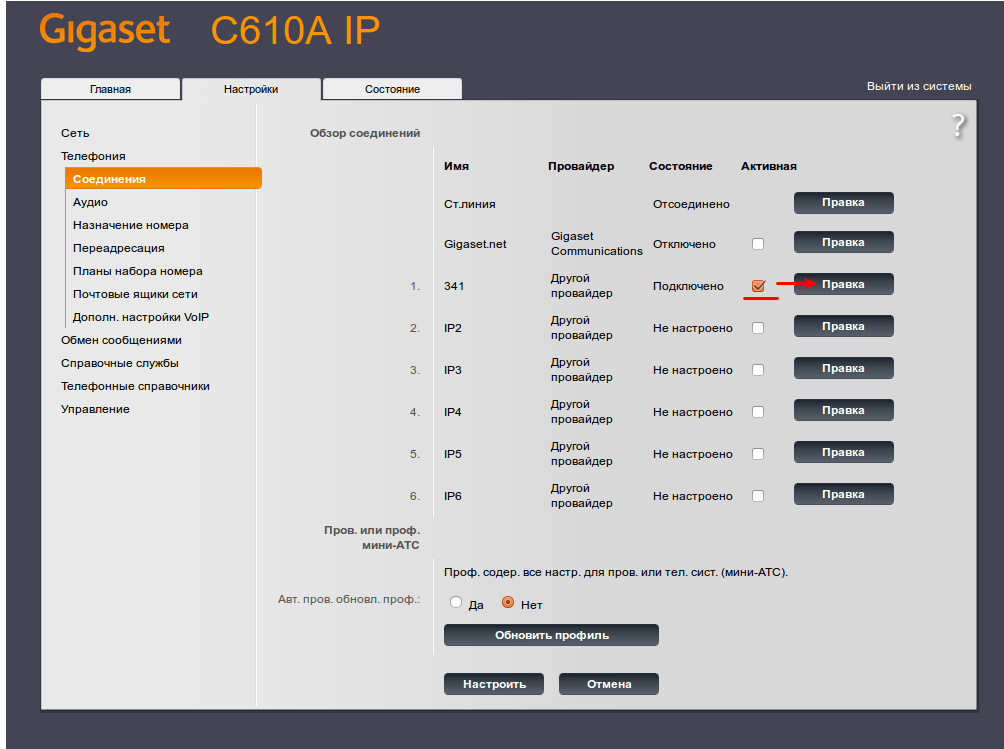Click Правка for IP6
This screenshot has height=749, width=1004.
click(843, 494)
